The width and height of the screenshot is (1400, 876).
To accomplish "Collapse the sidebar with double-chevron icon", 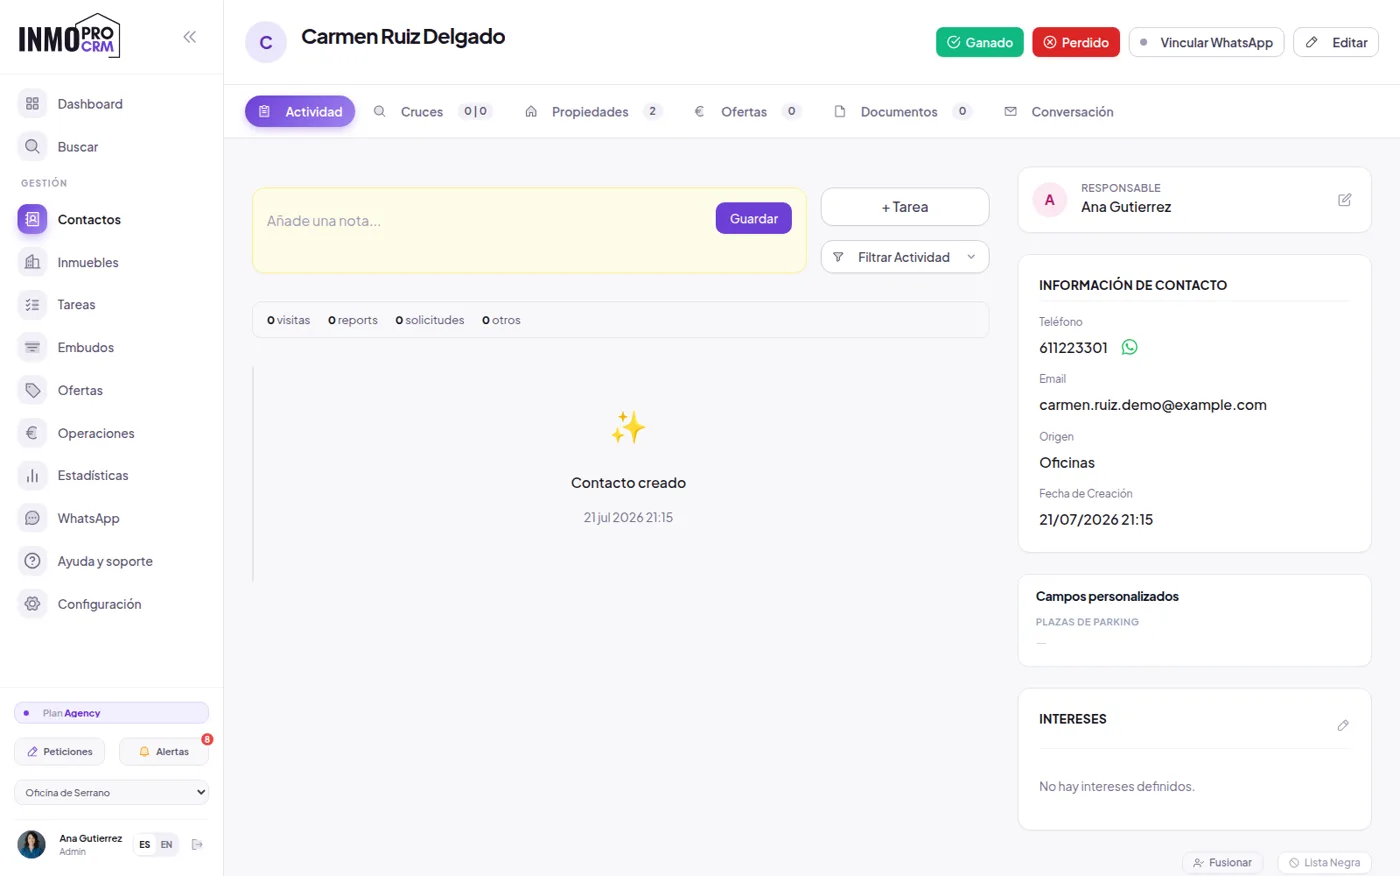I will [x=189, y=37].
